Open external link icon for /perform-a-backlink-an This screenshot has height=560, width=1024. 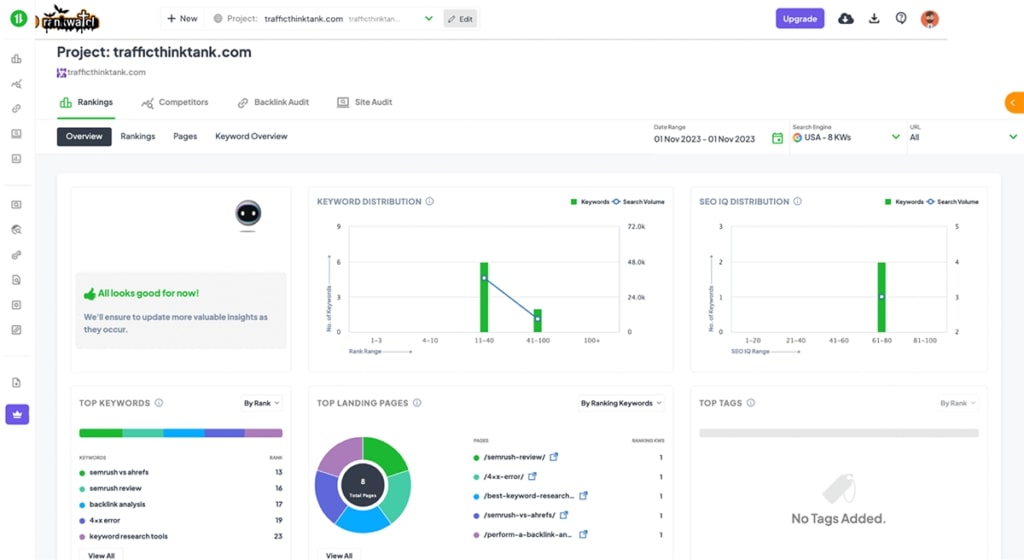click(x=583, y=534)
